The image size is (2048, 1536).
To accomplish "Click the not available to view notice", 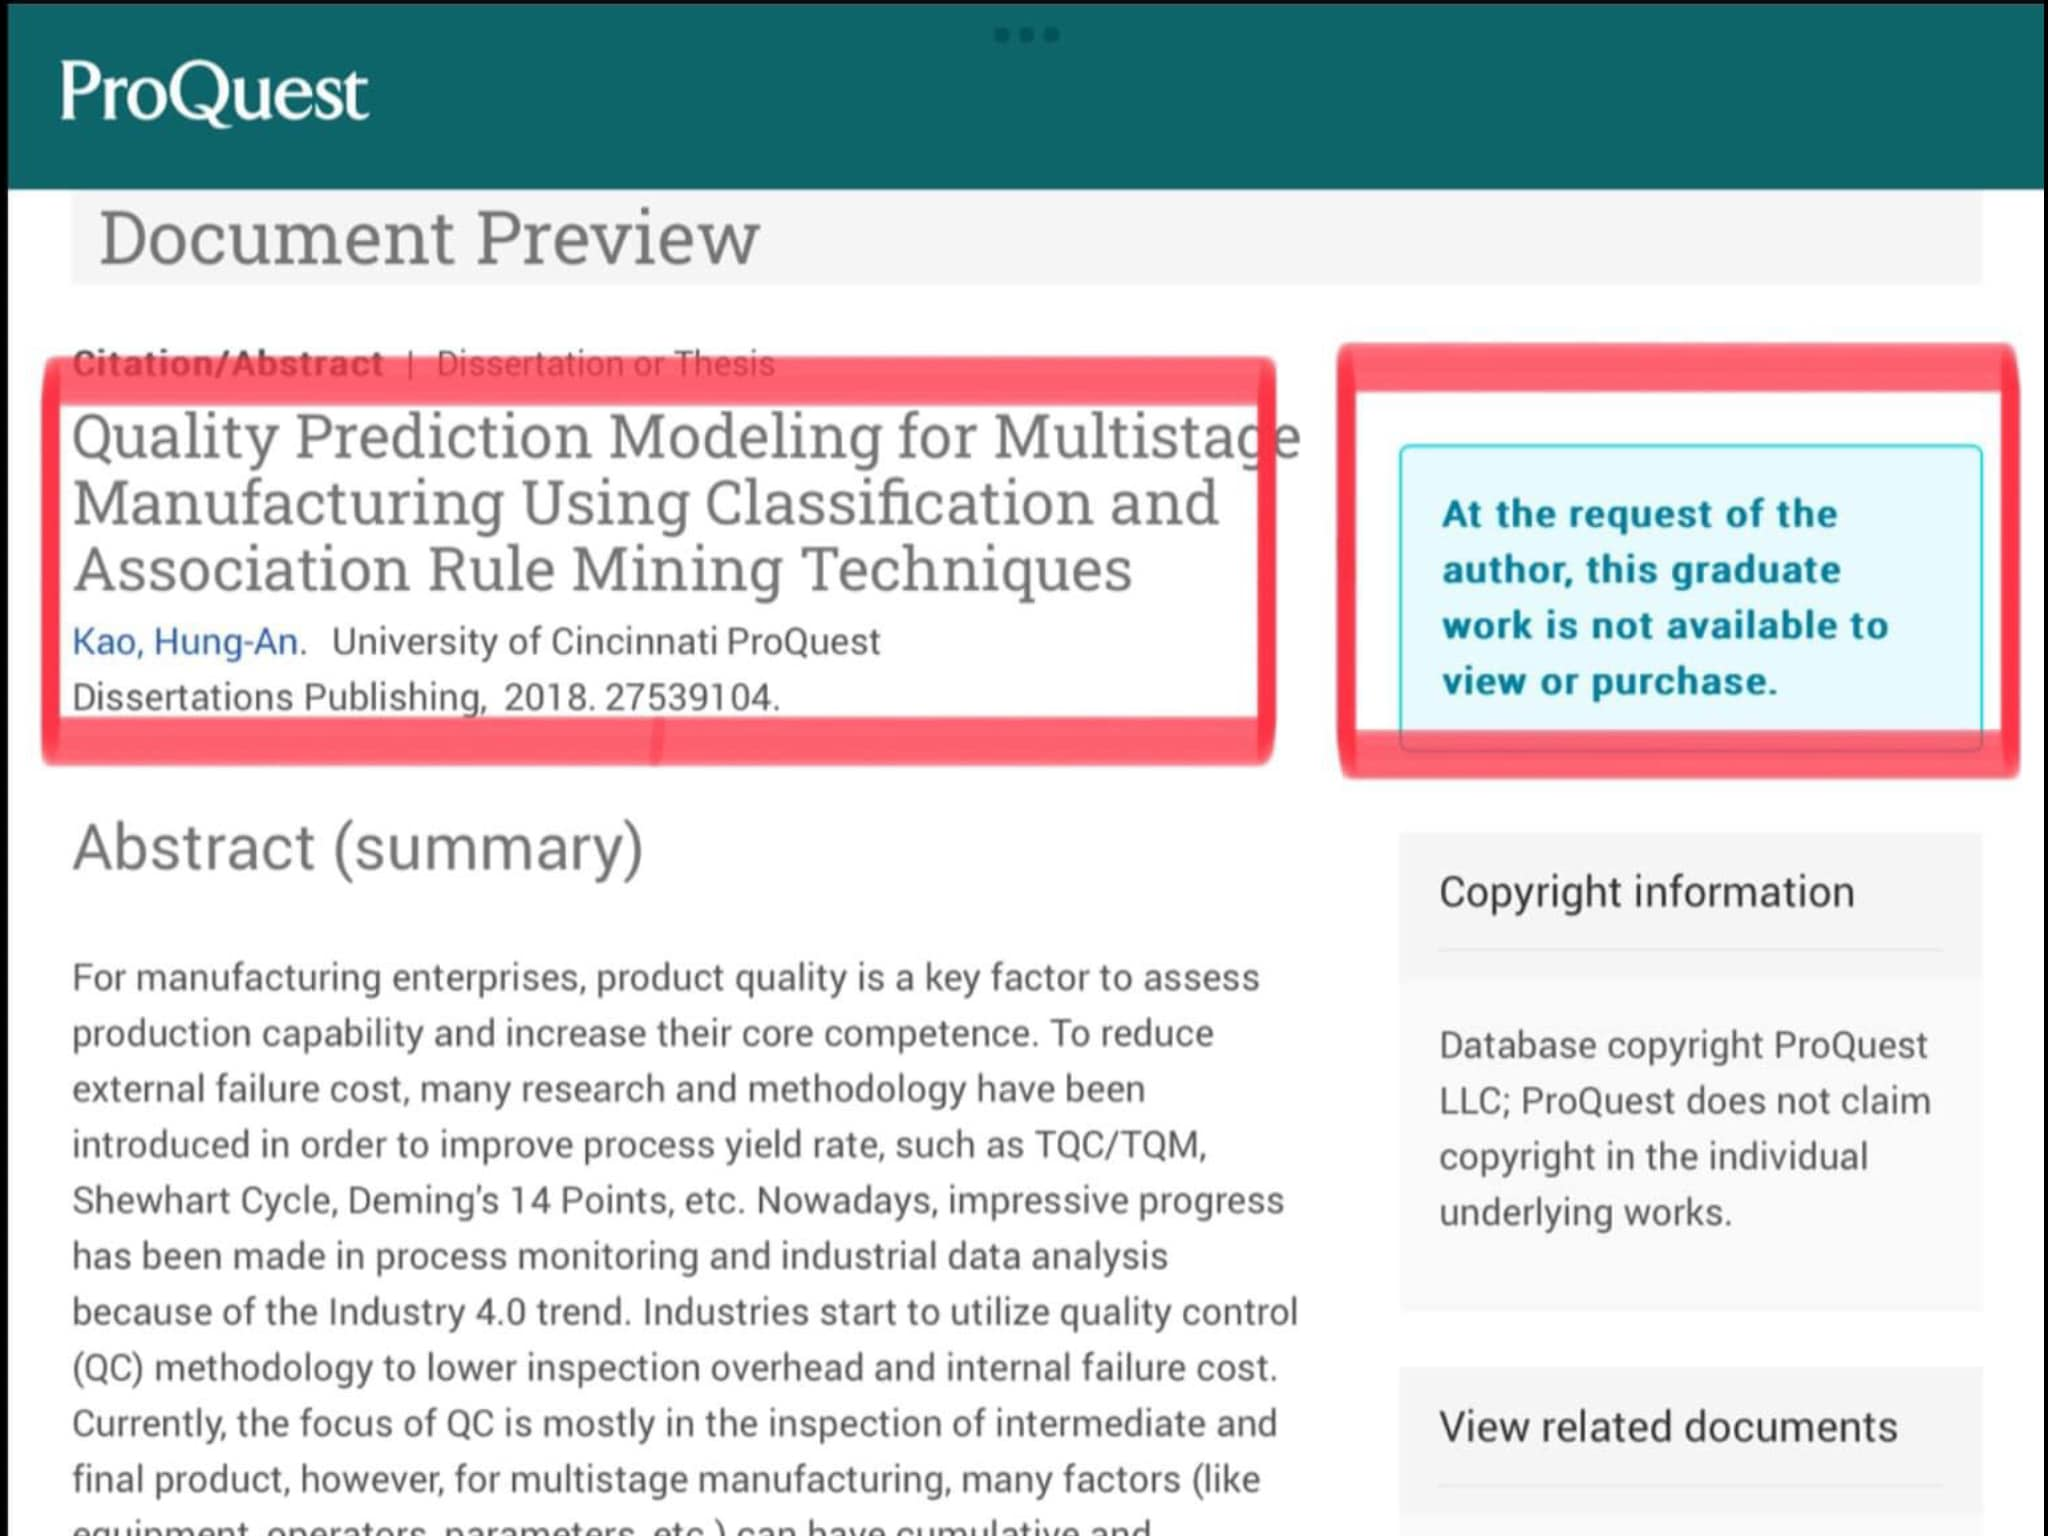I will coord(1690,598).
